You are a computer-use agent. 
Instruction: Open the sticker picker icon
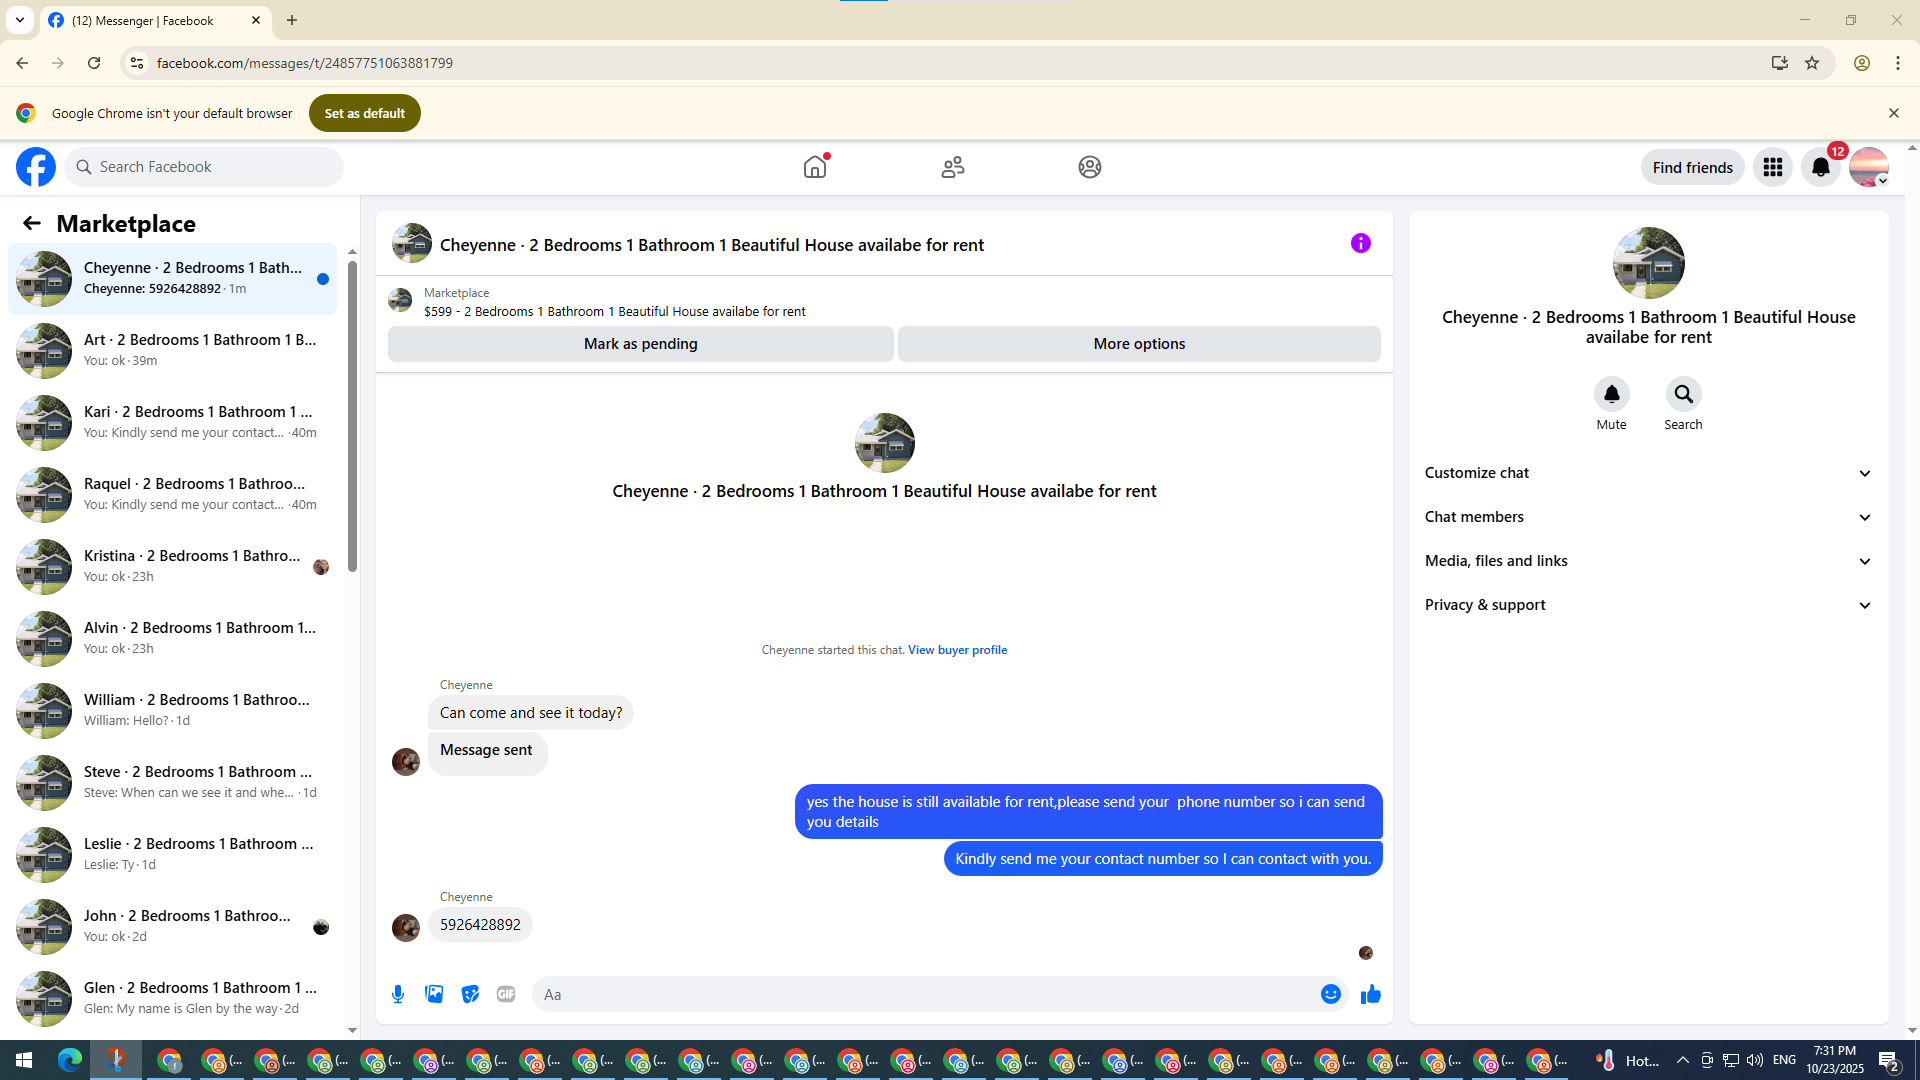[x=470, y=994]
